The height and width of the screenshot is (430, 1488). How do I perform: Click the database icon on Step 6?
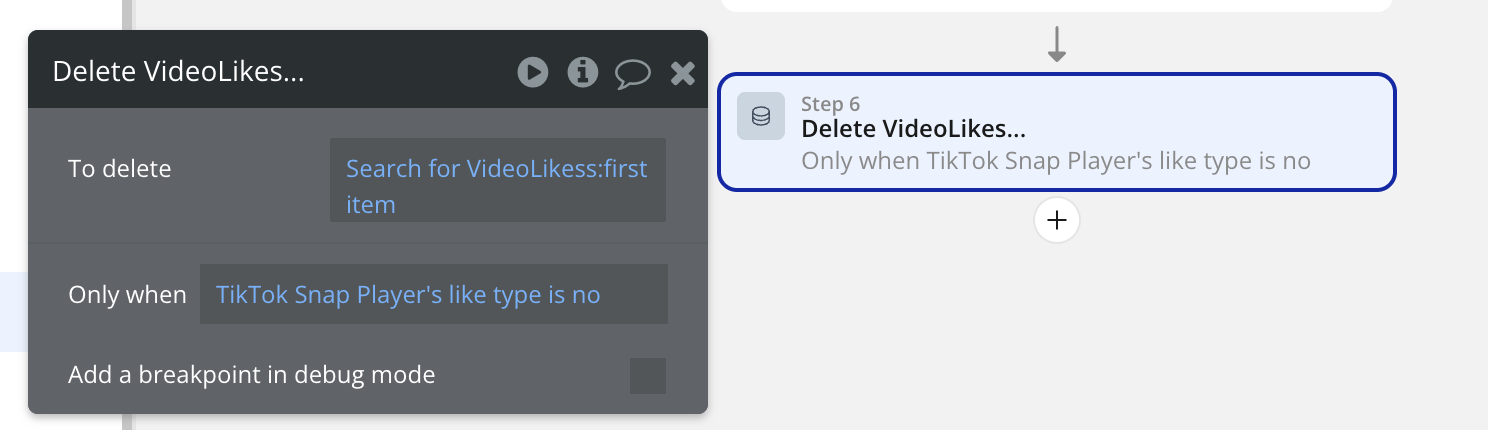(x=761, y=117)
